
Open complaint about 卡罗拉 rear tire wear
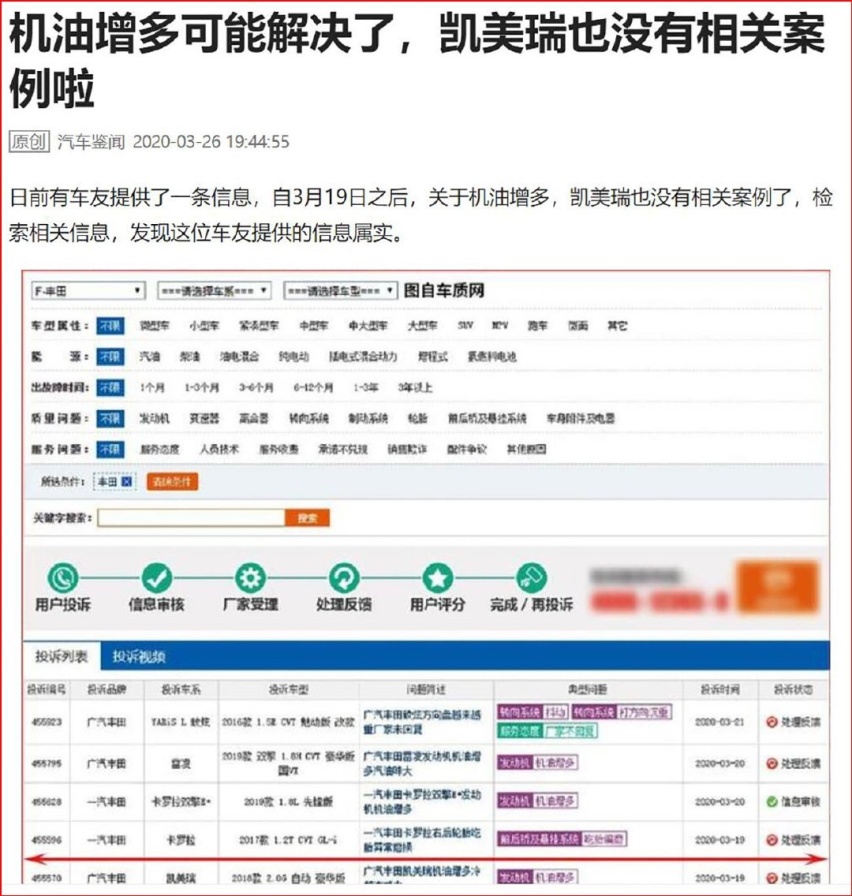point(422,840)
